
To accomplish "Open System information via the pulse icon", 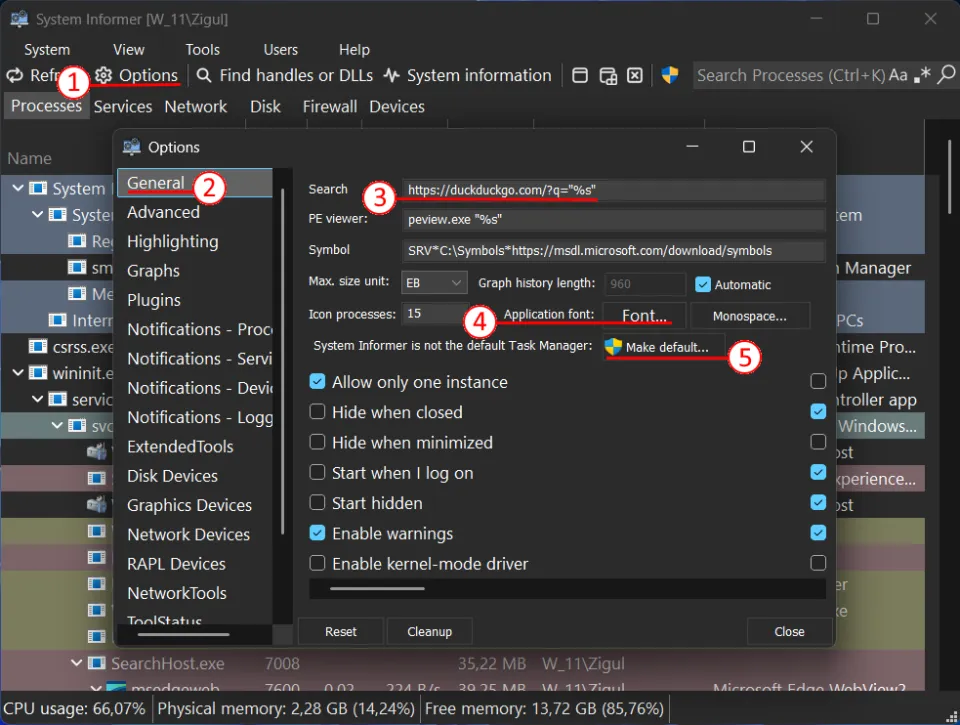I will coord(392,75).
